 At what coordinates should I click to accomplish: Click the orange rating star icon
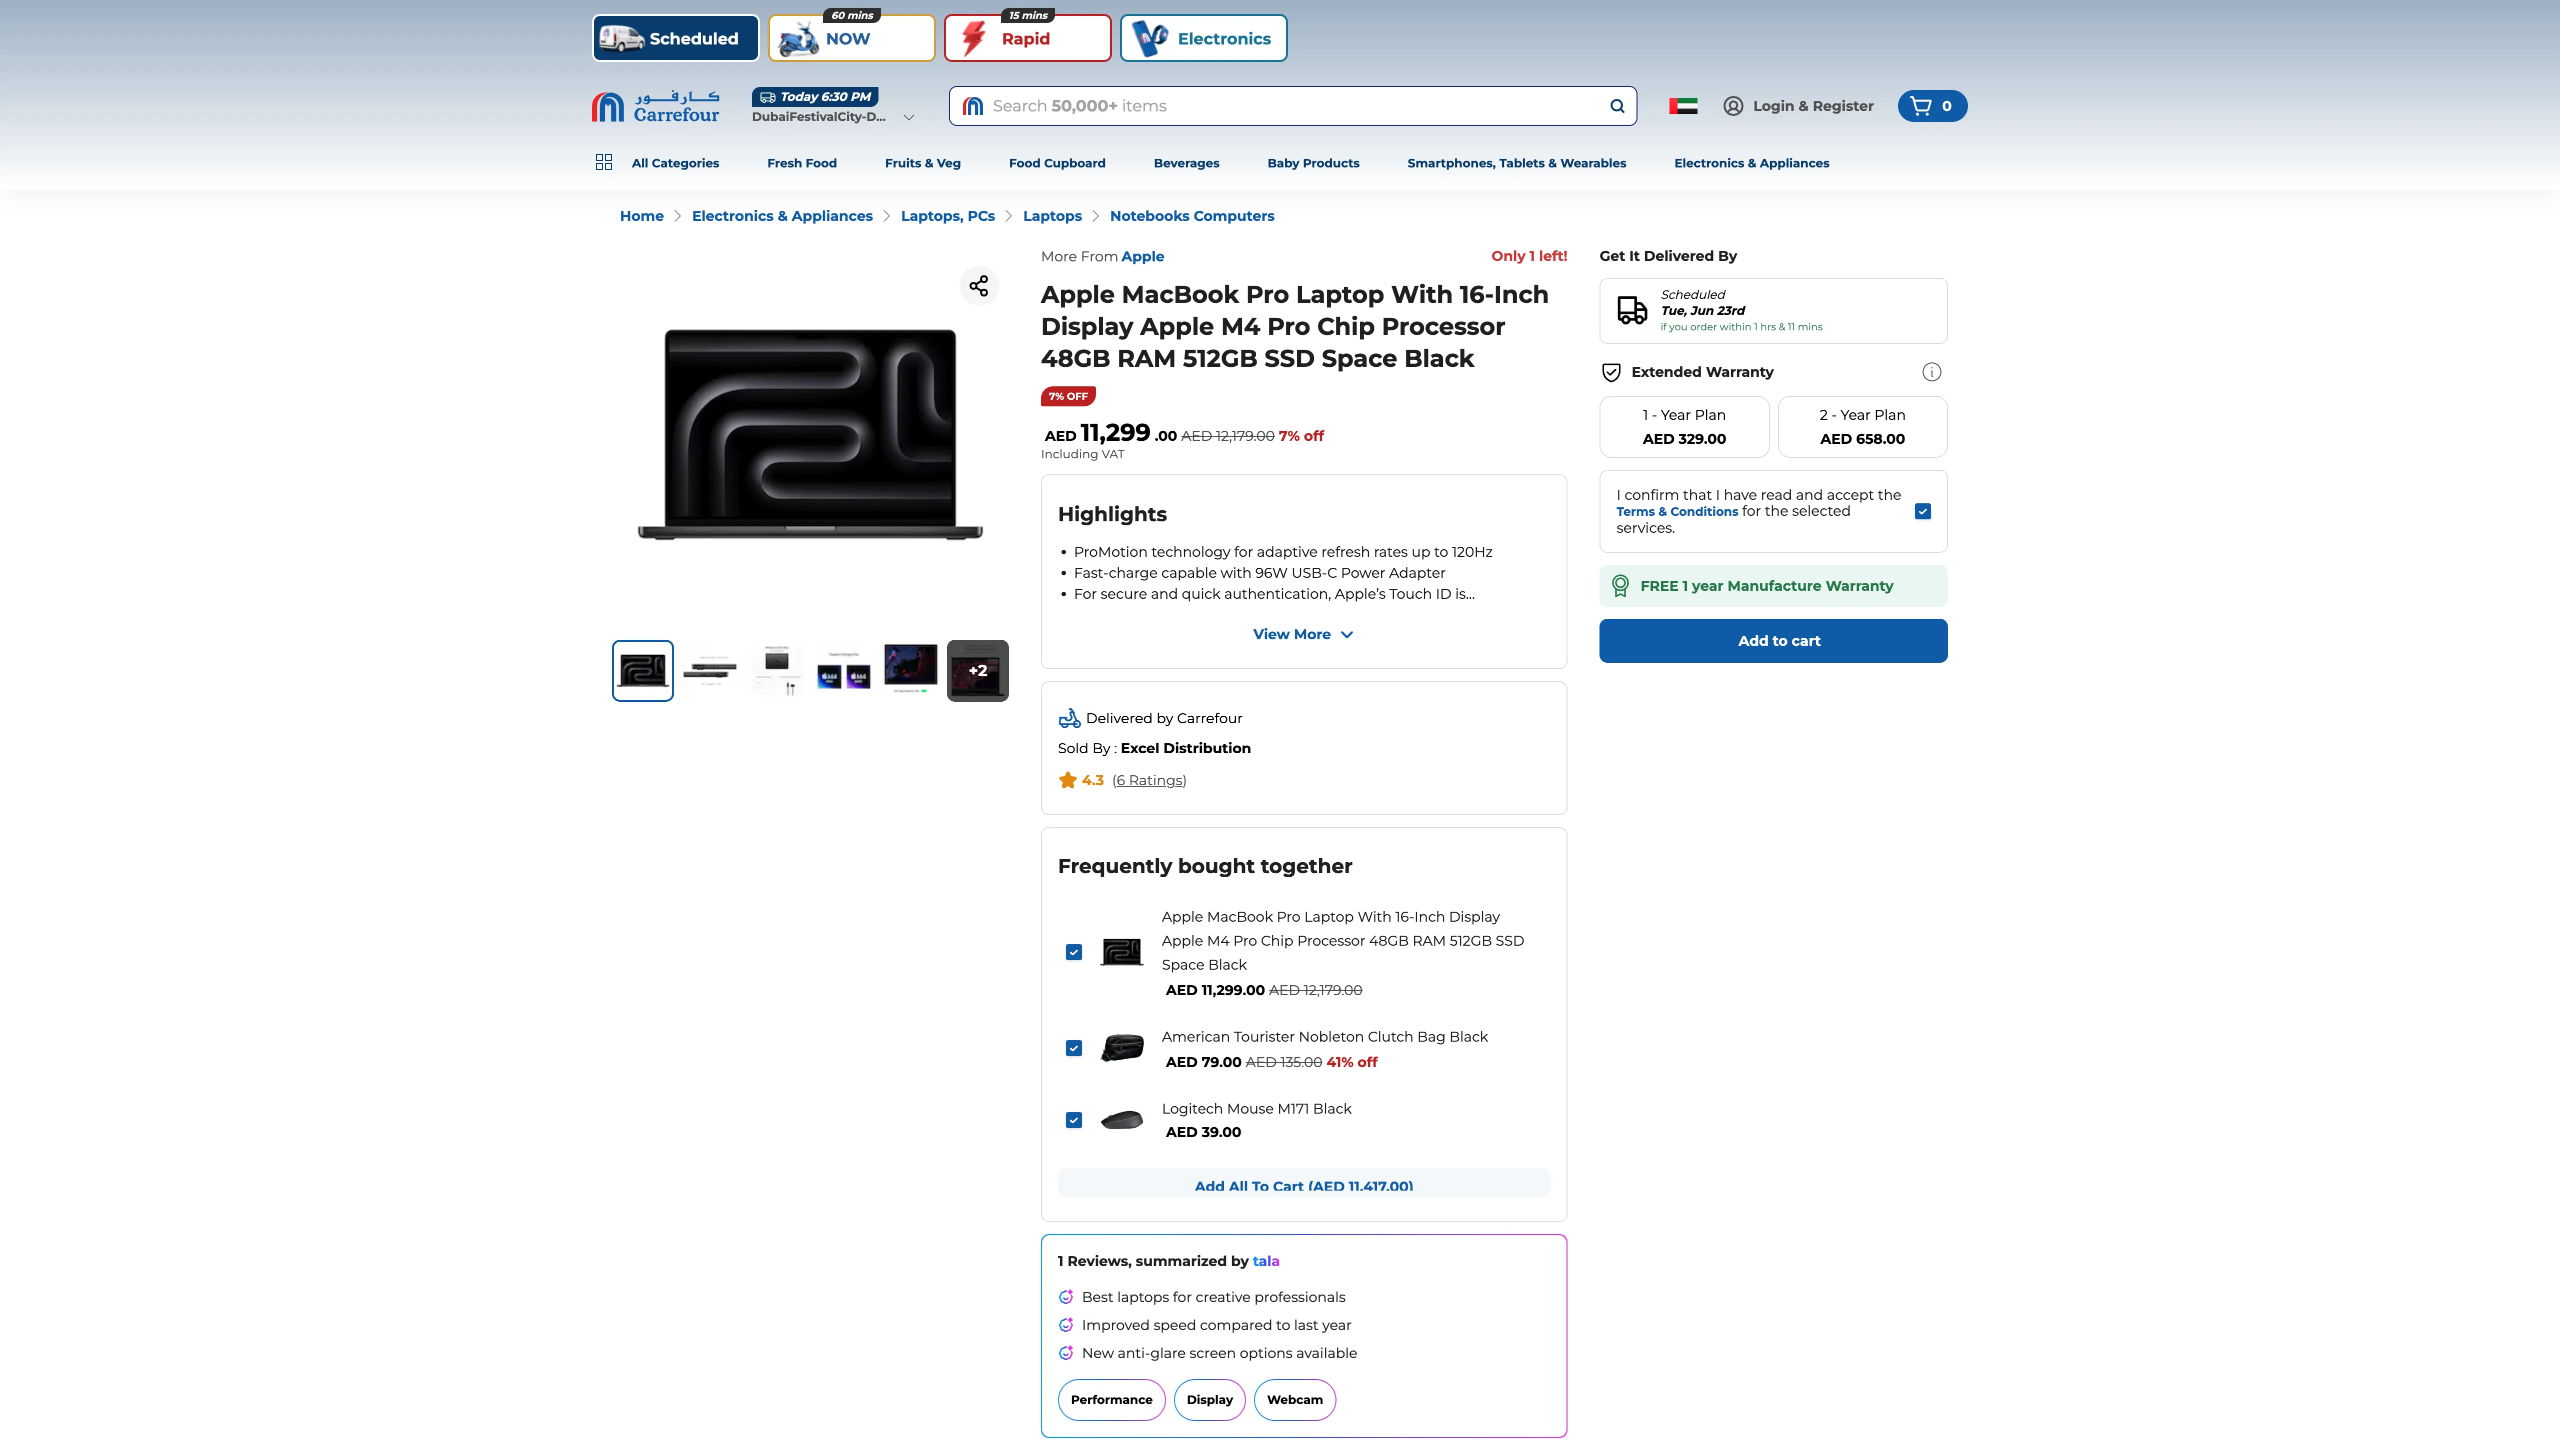tap(1067, 780)
